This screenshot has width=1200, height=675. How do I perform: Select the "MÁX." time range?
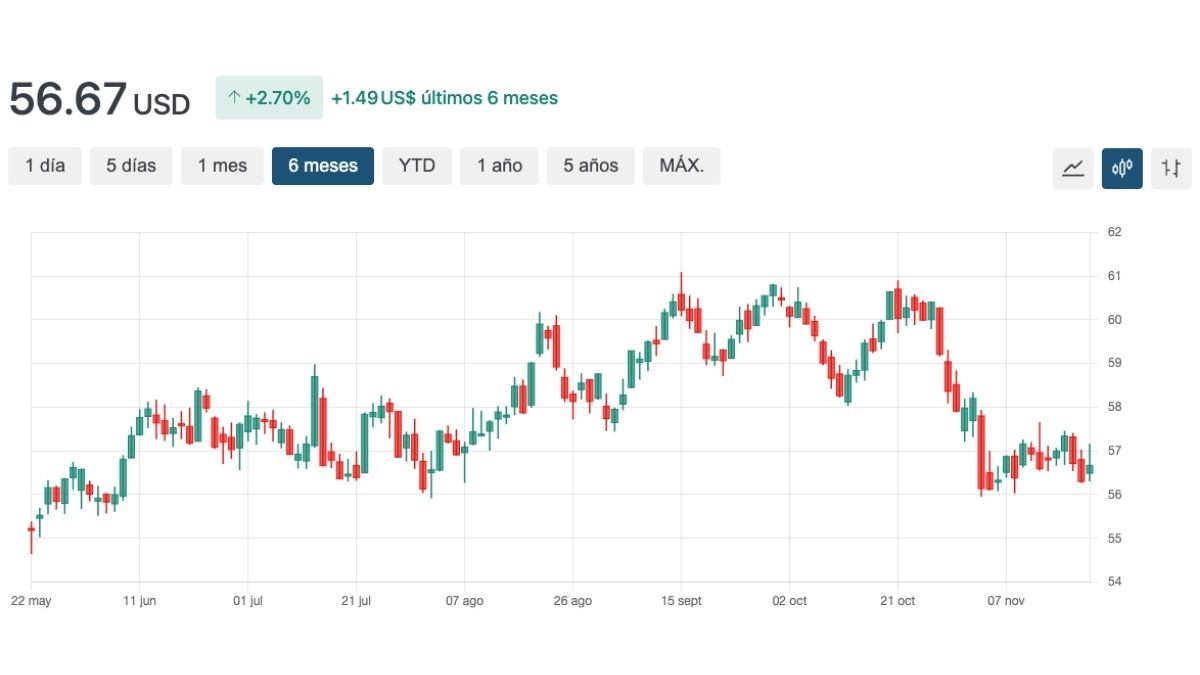point(681,166)
